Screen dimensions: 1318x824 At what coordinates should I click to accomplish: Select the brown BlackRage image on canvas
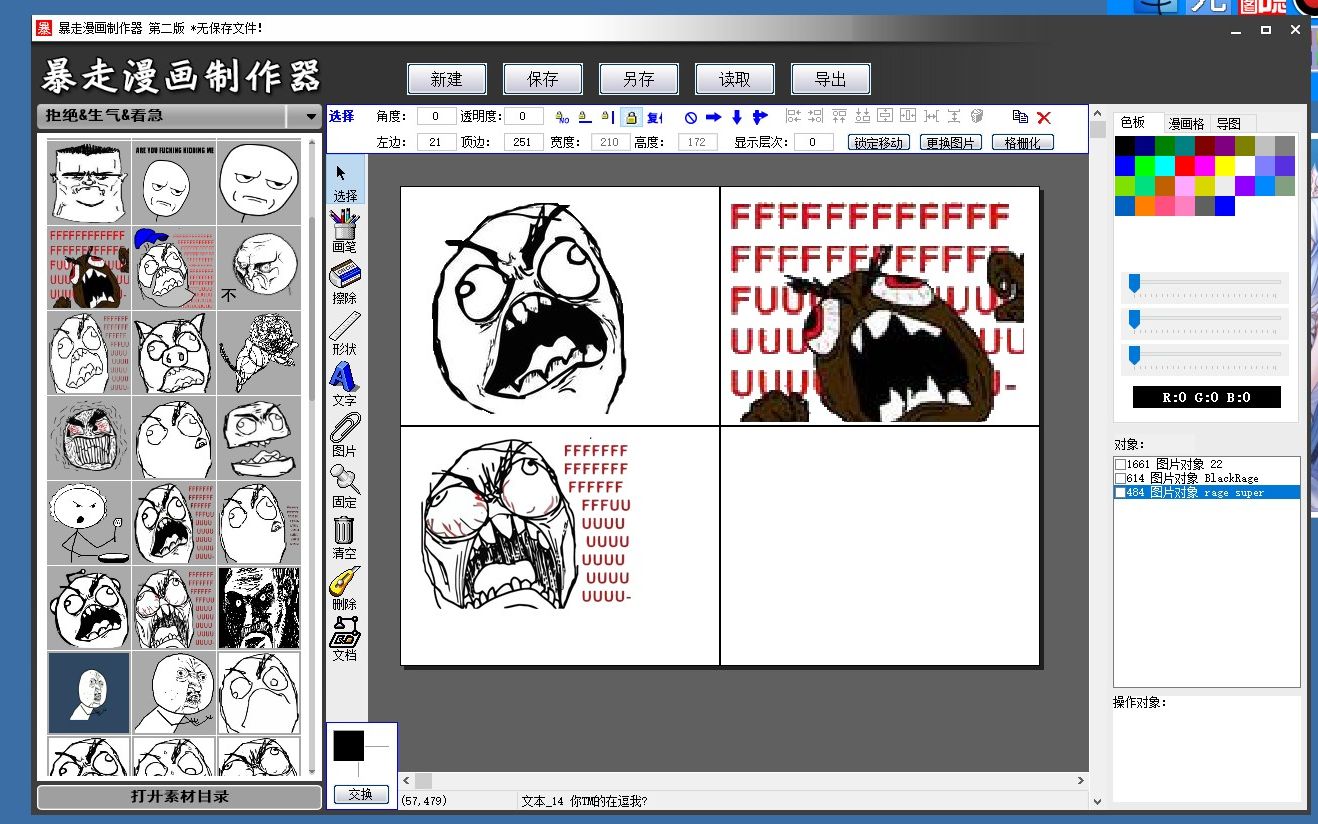click(876, 311)
